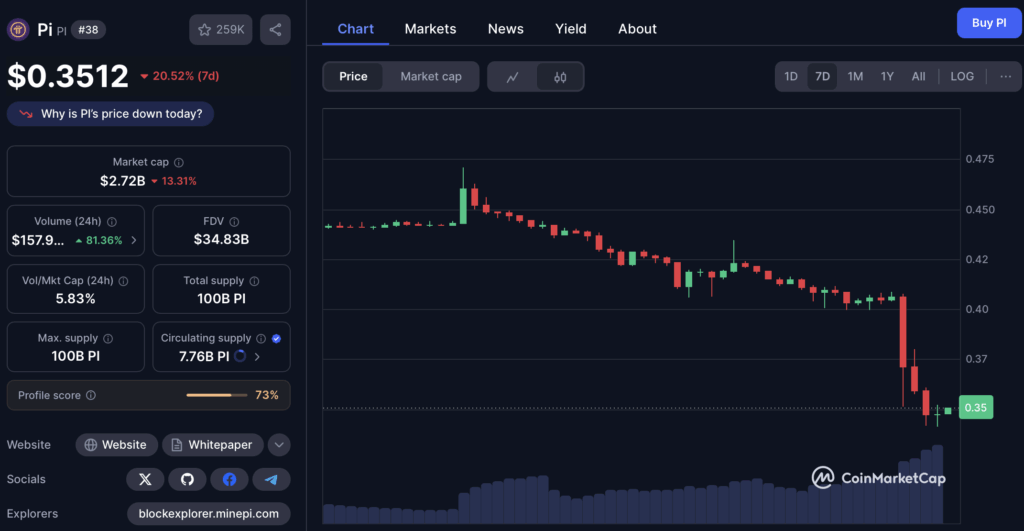Open the Whitepaper link button
Viewport: 1024px width, 531px height.
click(213, 445)
